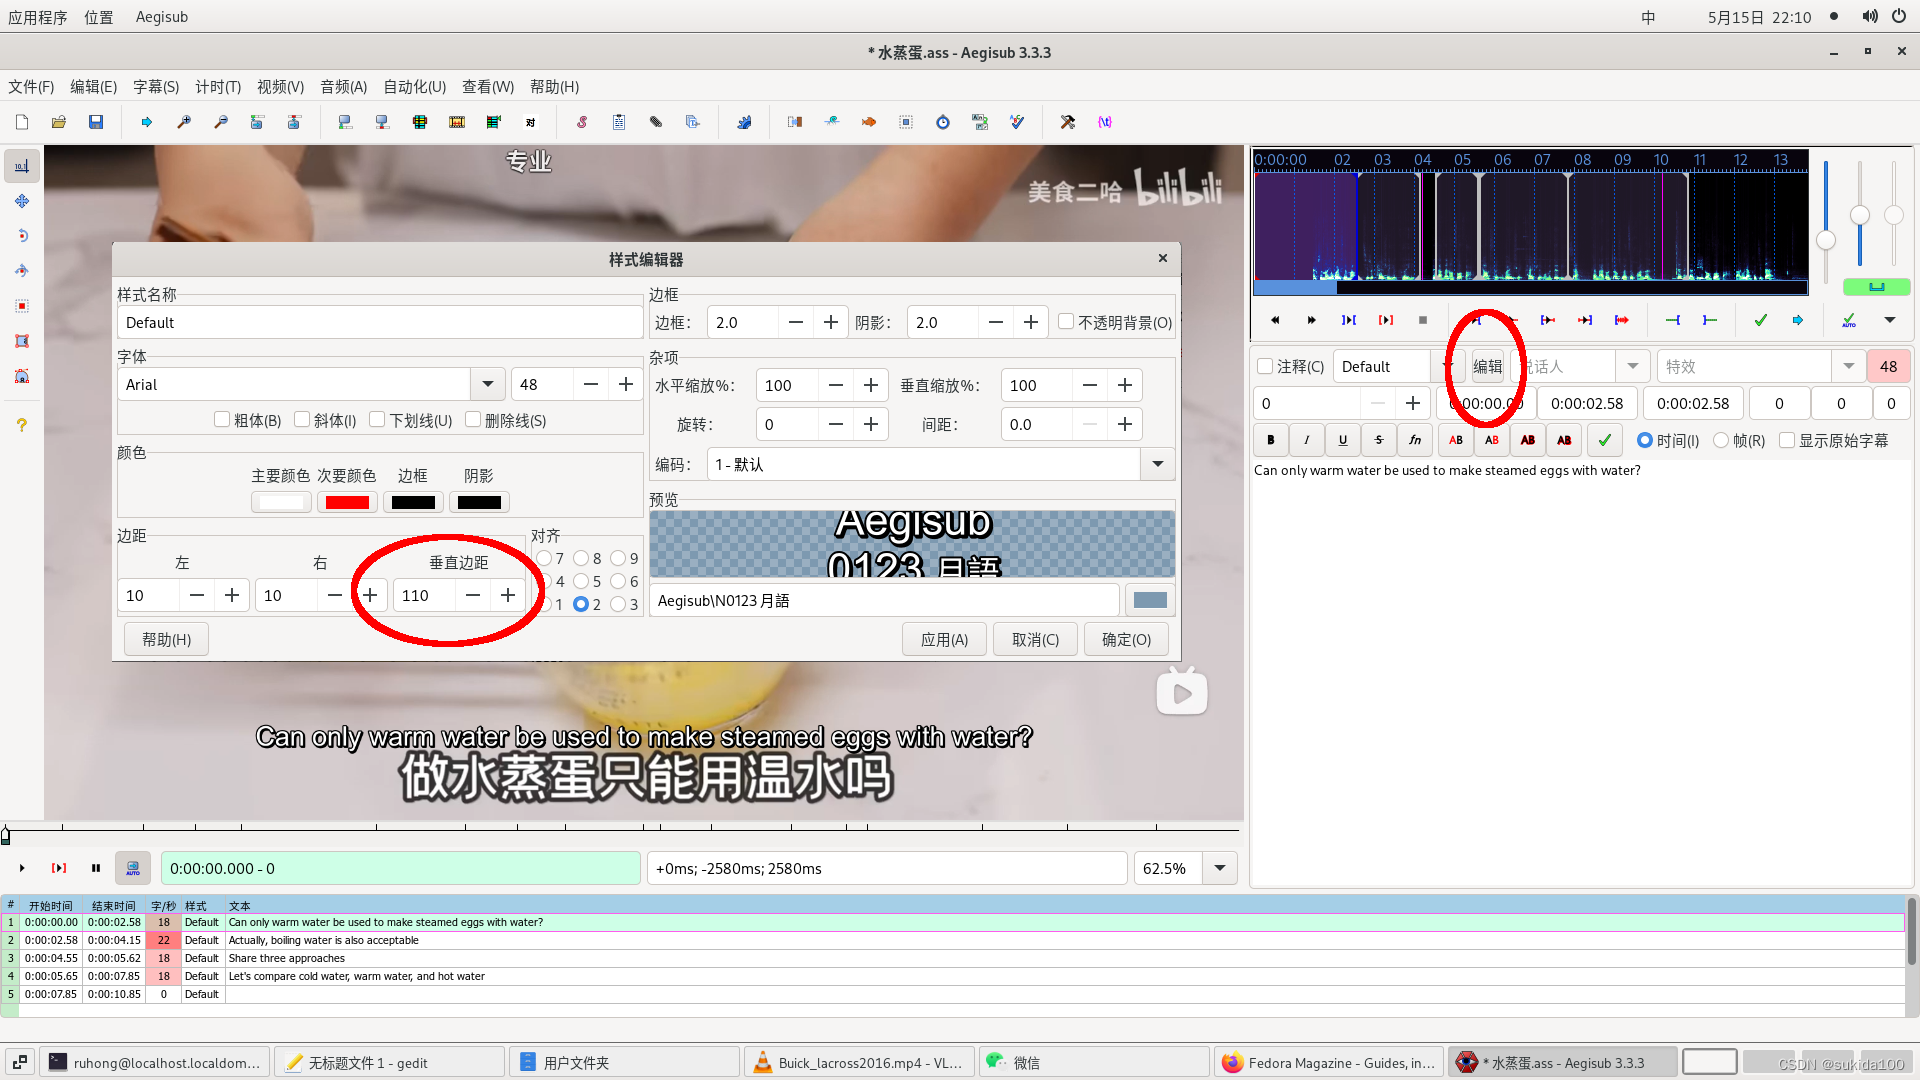Click the Pause video playback button
This screenshot has width=1920, height=1080.
96,868
